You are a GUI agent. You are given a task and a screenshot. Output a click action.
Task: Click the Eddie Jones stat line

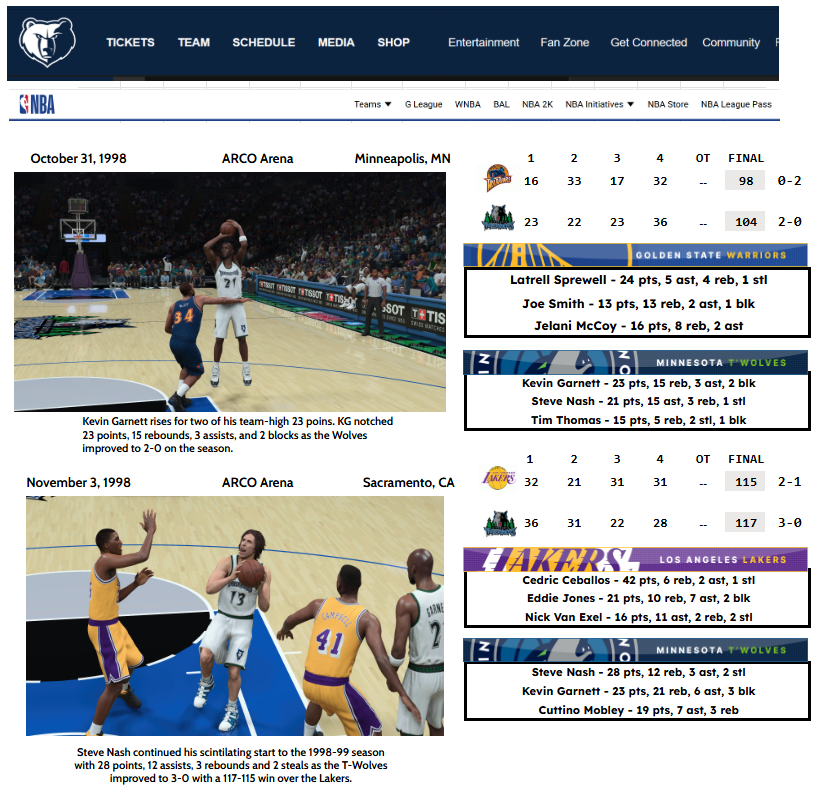click(639, 598)
